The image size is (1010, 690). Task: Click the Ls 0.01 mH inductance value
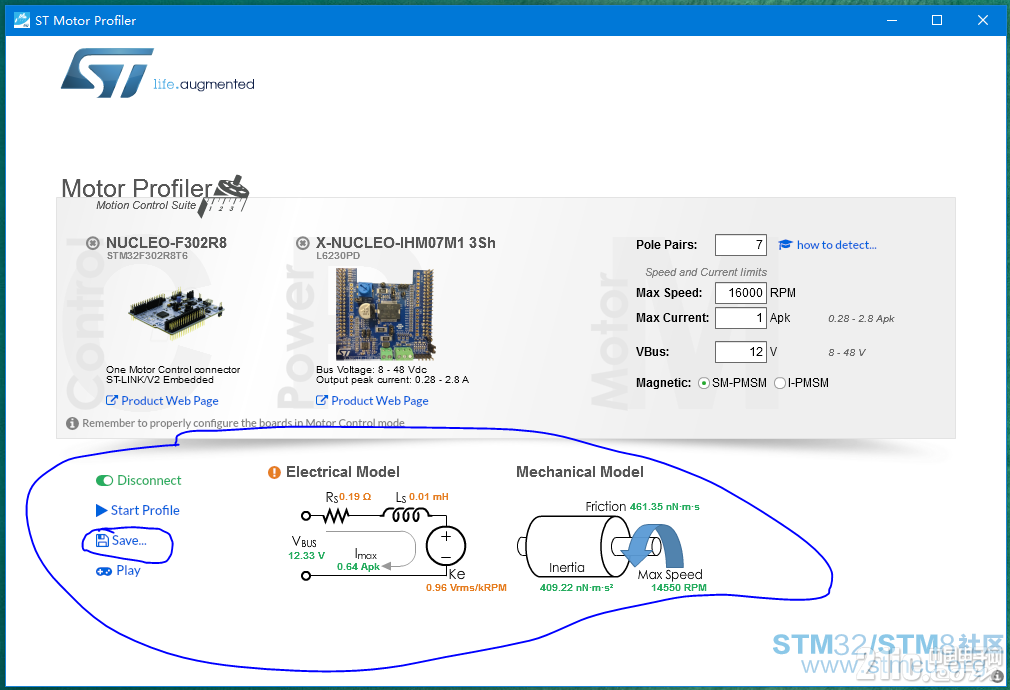(x=429, y=497)
